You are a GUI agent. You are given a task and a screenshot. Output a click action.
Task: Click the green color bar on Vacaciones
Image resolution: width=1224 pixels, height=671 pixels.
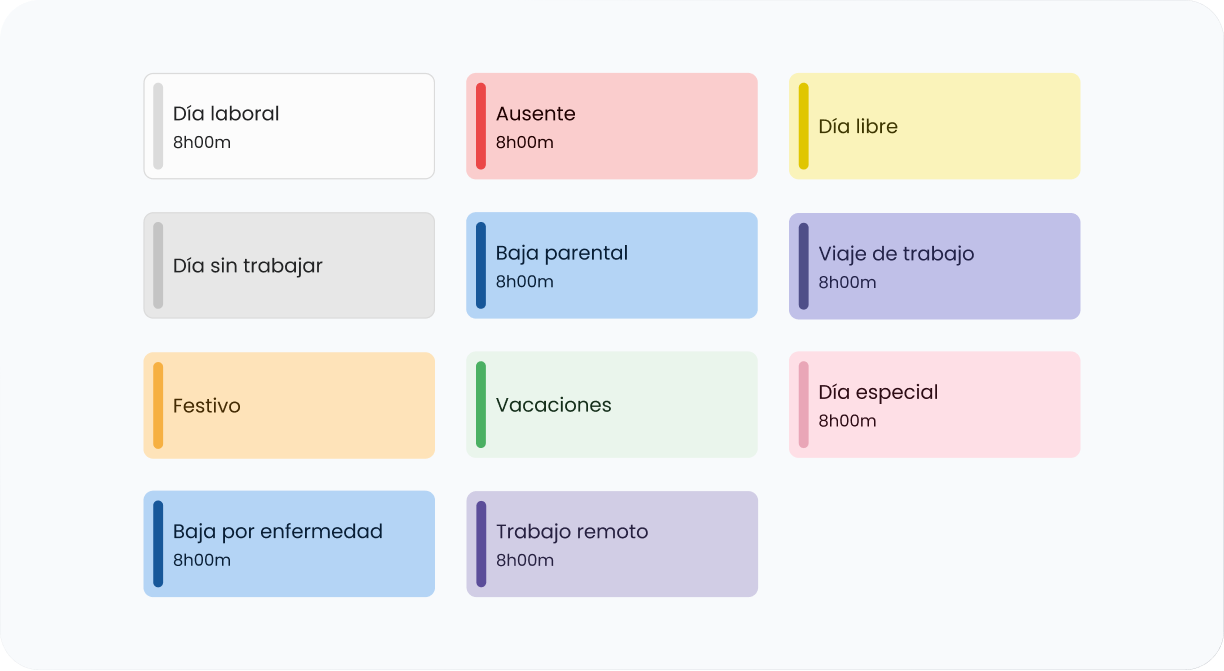(x=481, y=404)
